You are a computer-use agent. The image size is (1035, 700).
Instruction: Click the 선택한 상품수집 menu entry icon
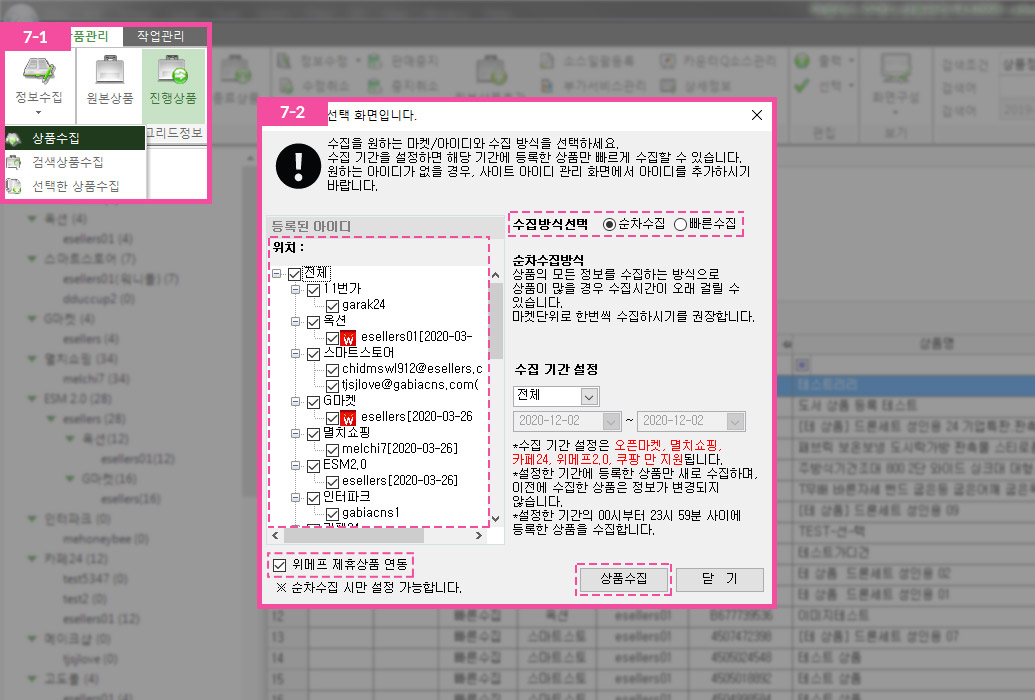13,186
